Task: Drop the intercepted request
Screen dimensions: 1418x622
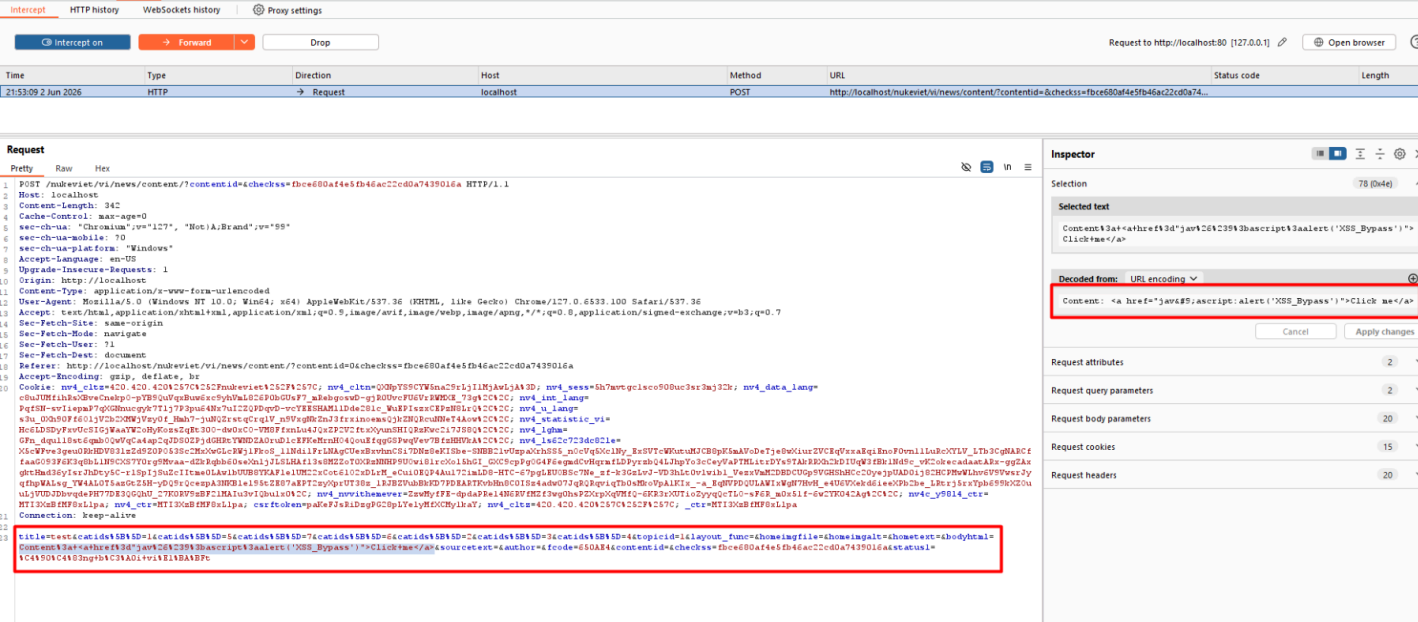Action: coord(320,43)
